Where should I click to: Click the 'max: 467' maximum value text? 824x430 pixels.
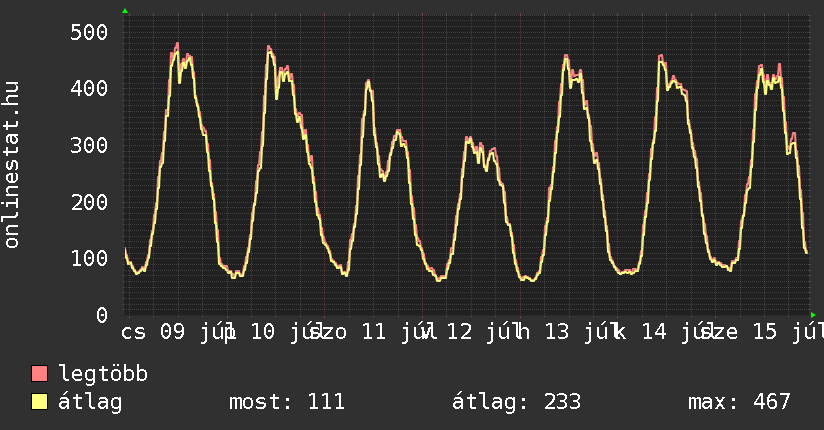(739, 402)
